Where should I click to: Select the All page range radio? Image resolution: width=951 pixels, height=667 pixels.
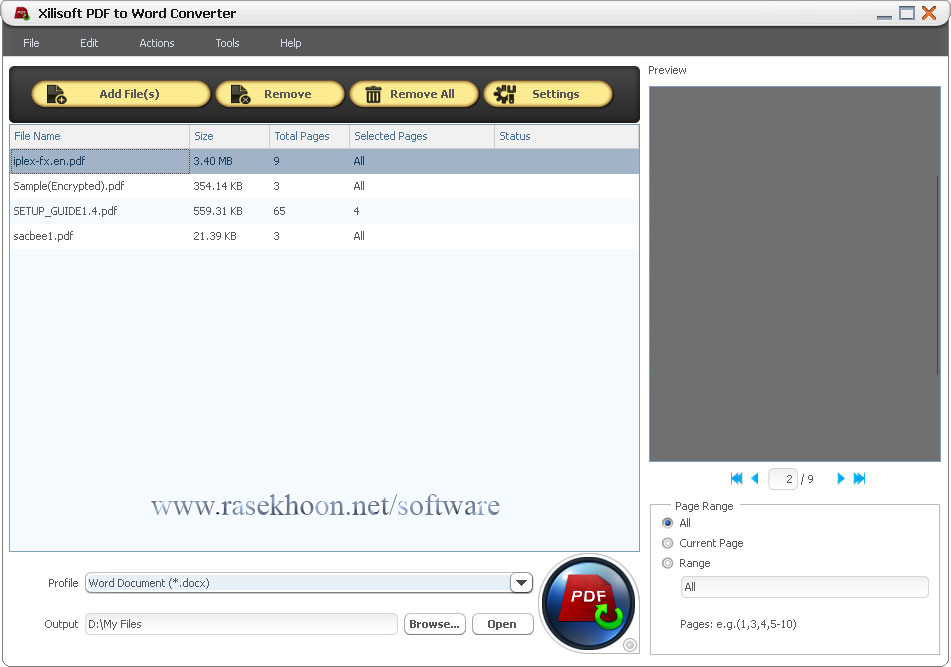[x=668, y=523]
